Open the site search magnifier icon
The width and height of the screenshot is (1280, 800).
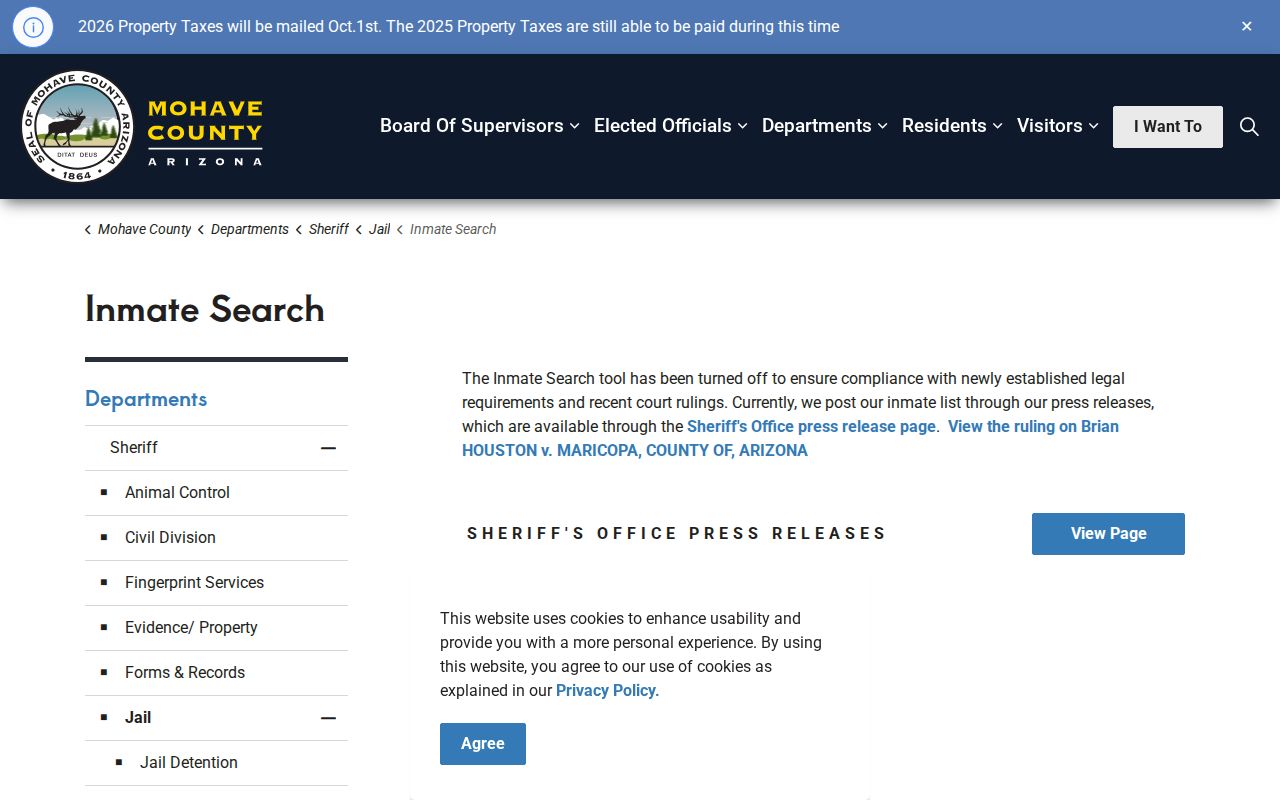[1249, 126]
